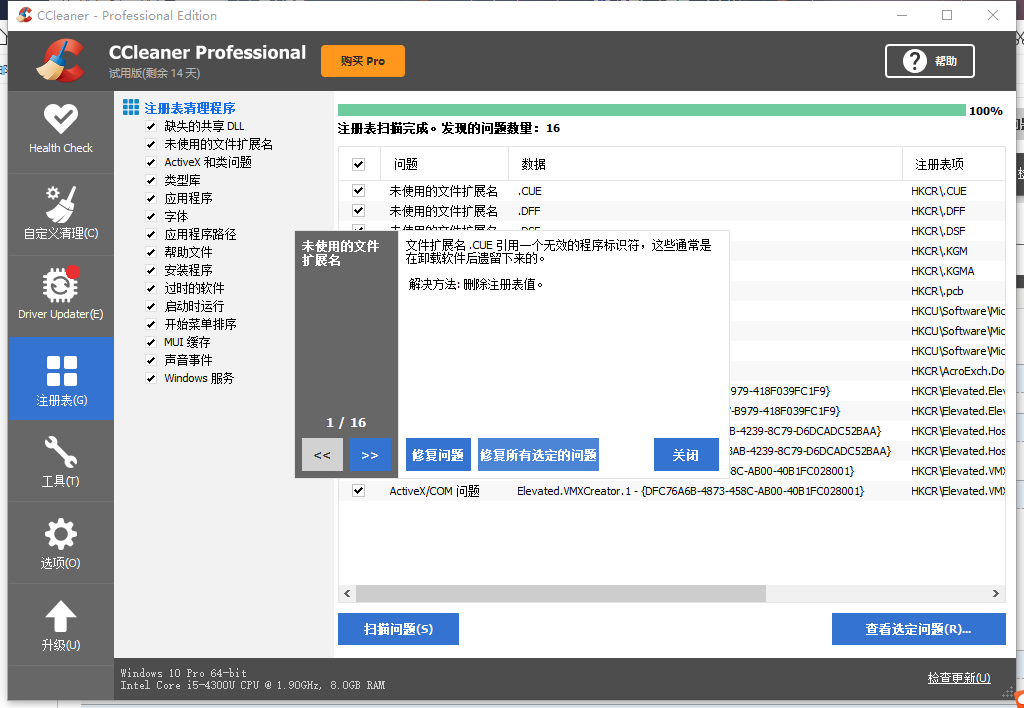Click the CCleaner logo in header
The height and width of the screenshot is (708, 1024).
pyautogui.click(x=61, y=60)
